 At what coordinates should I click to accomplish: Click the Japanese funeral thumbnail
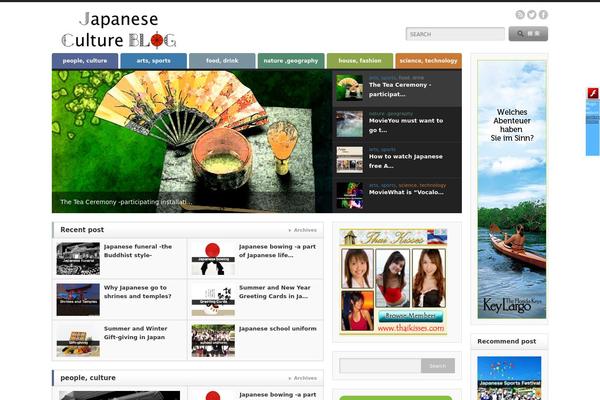(78, 258)
